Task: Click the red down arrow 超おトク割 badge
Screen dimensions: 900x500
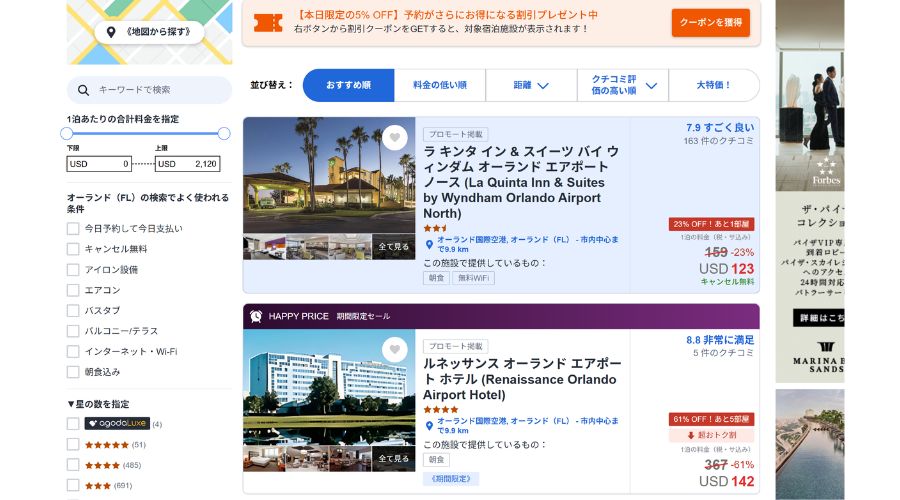Action: click(x=711, y=435)
